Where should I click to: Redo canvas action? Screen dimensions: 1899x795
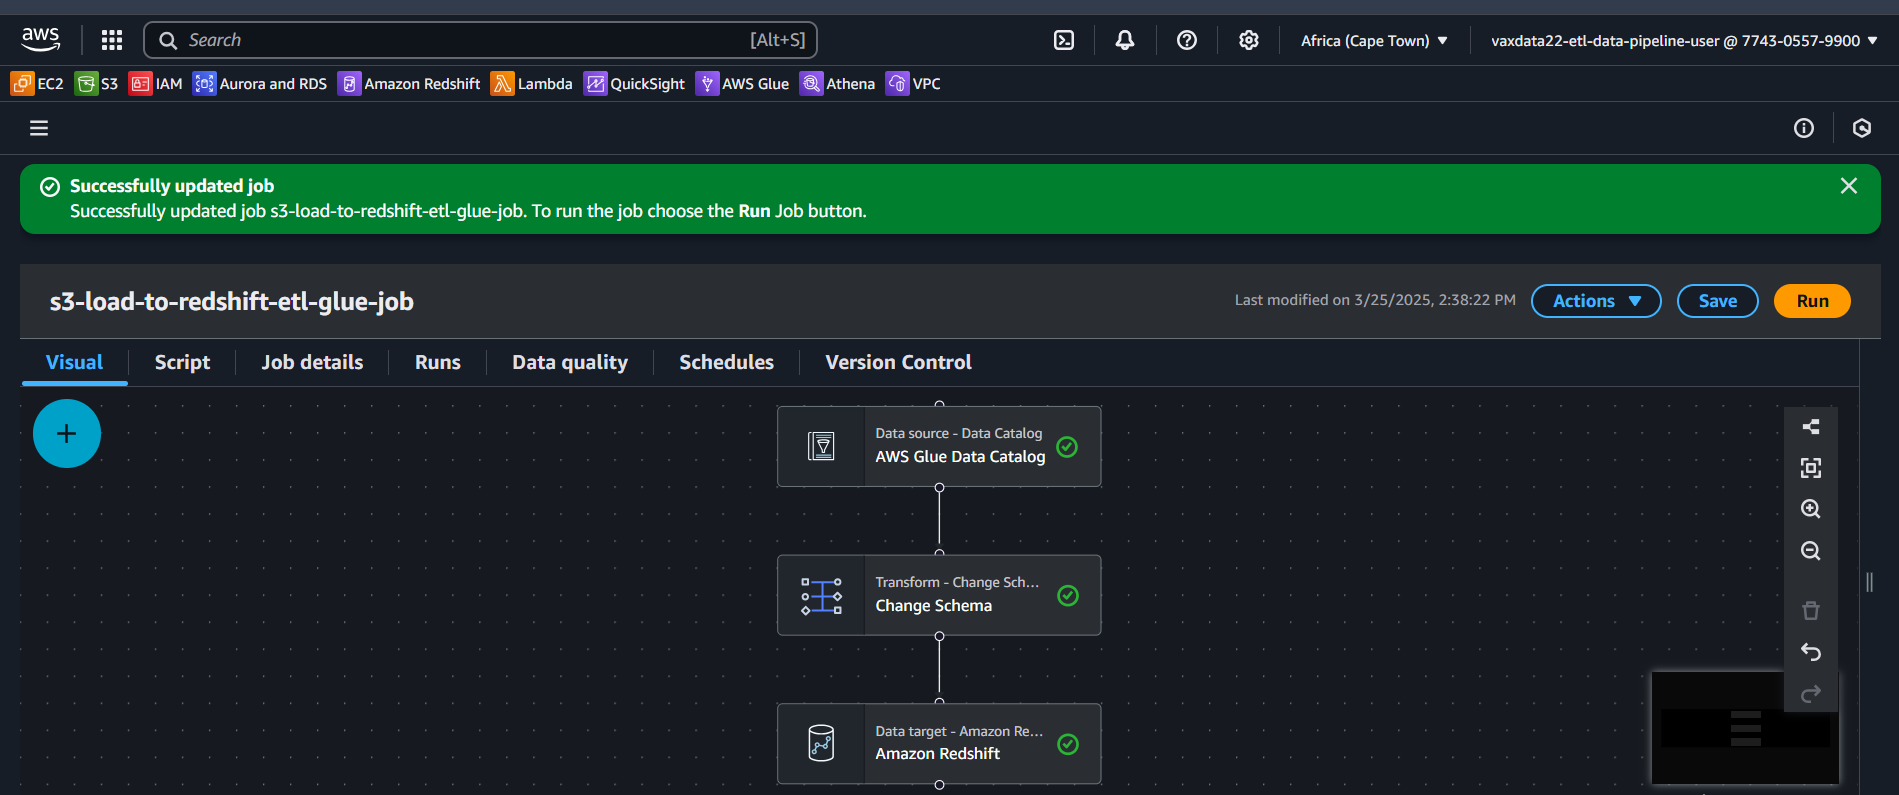coord(1811,694)
